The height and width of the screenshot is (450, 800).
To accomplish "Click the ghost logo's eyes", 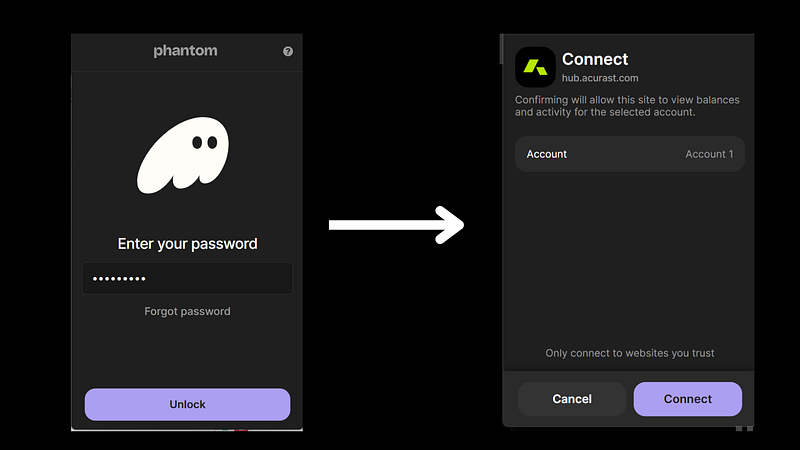I will pos(204,143).
